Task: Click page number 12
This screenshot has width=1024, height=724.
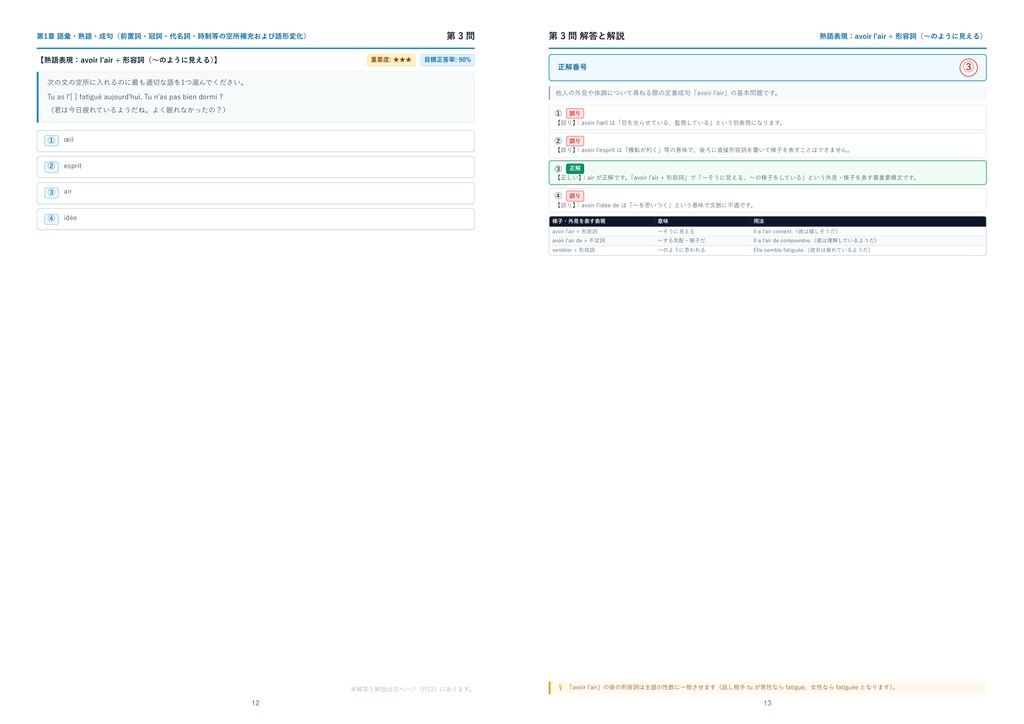Action: coord(255,703)
